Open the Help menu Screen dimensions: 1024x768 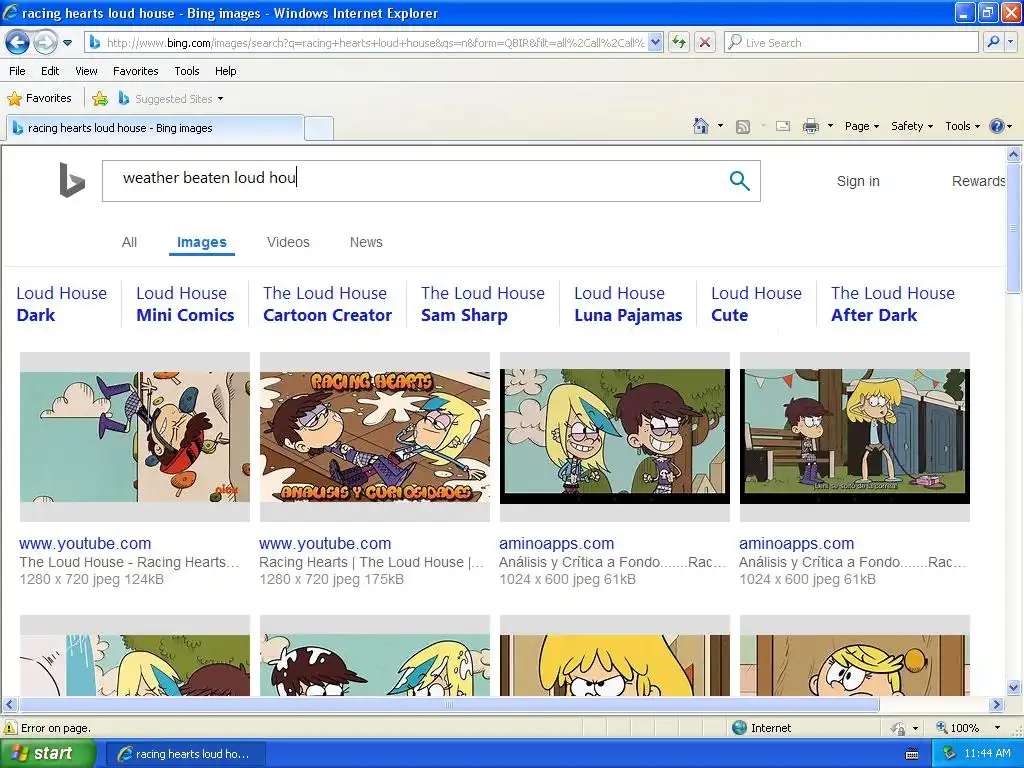click(x=225, y=71)
